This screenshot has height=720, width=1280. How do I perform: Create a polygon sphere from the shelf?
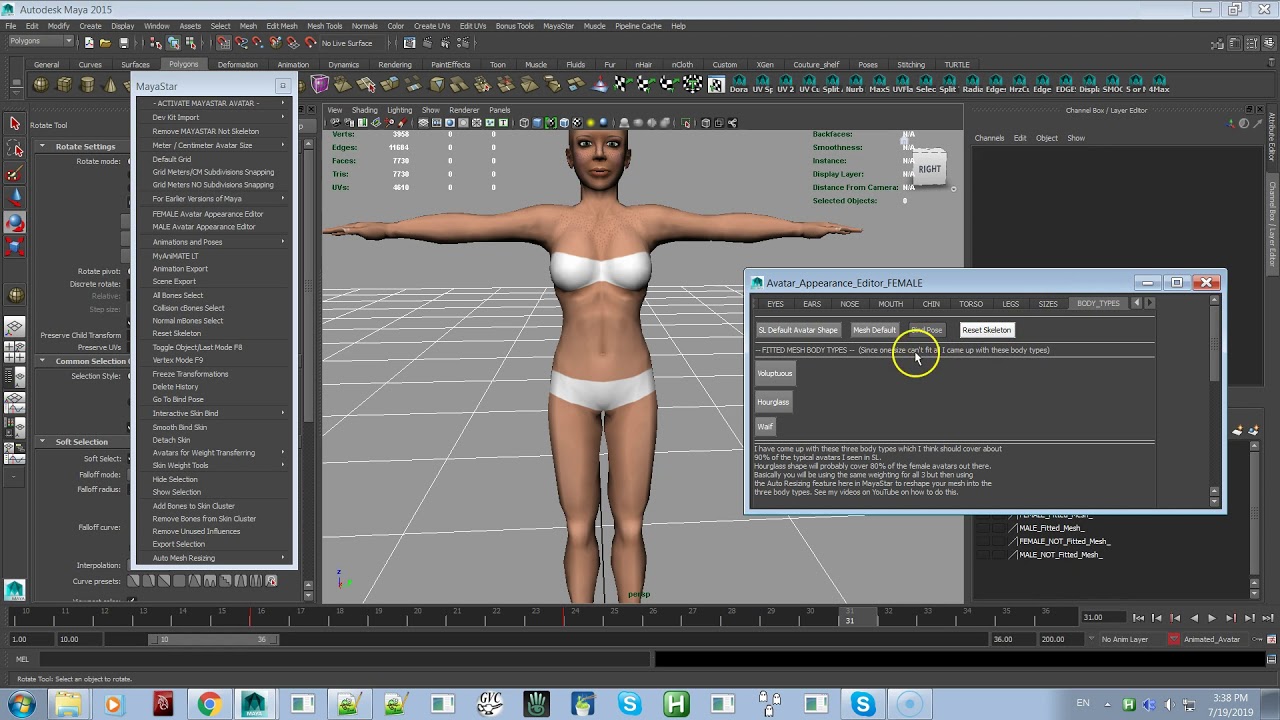click(41, 85)
